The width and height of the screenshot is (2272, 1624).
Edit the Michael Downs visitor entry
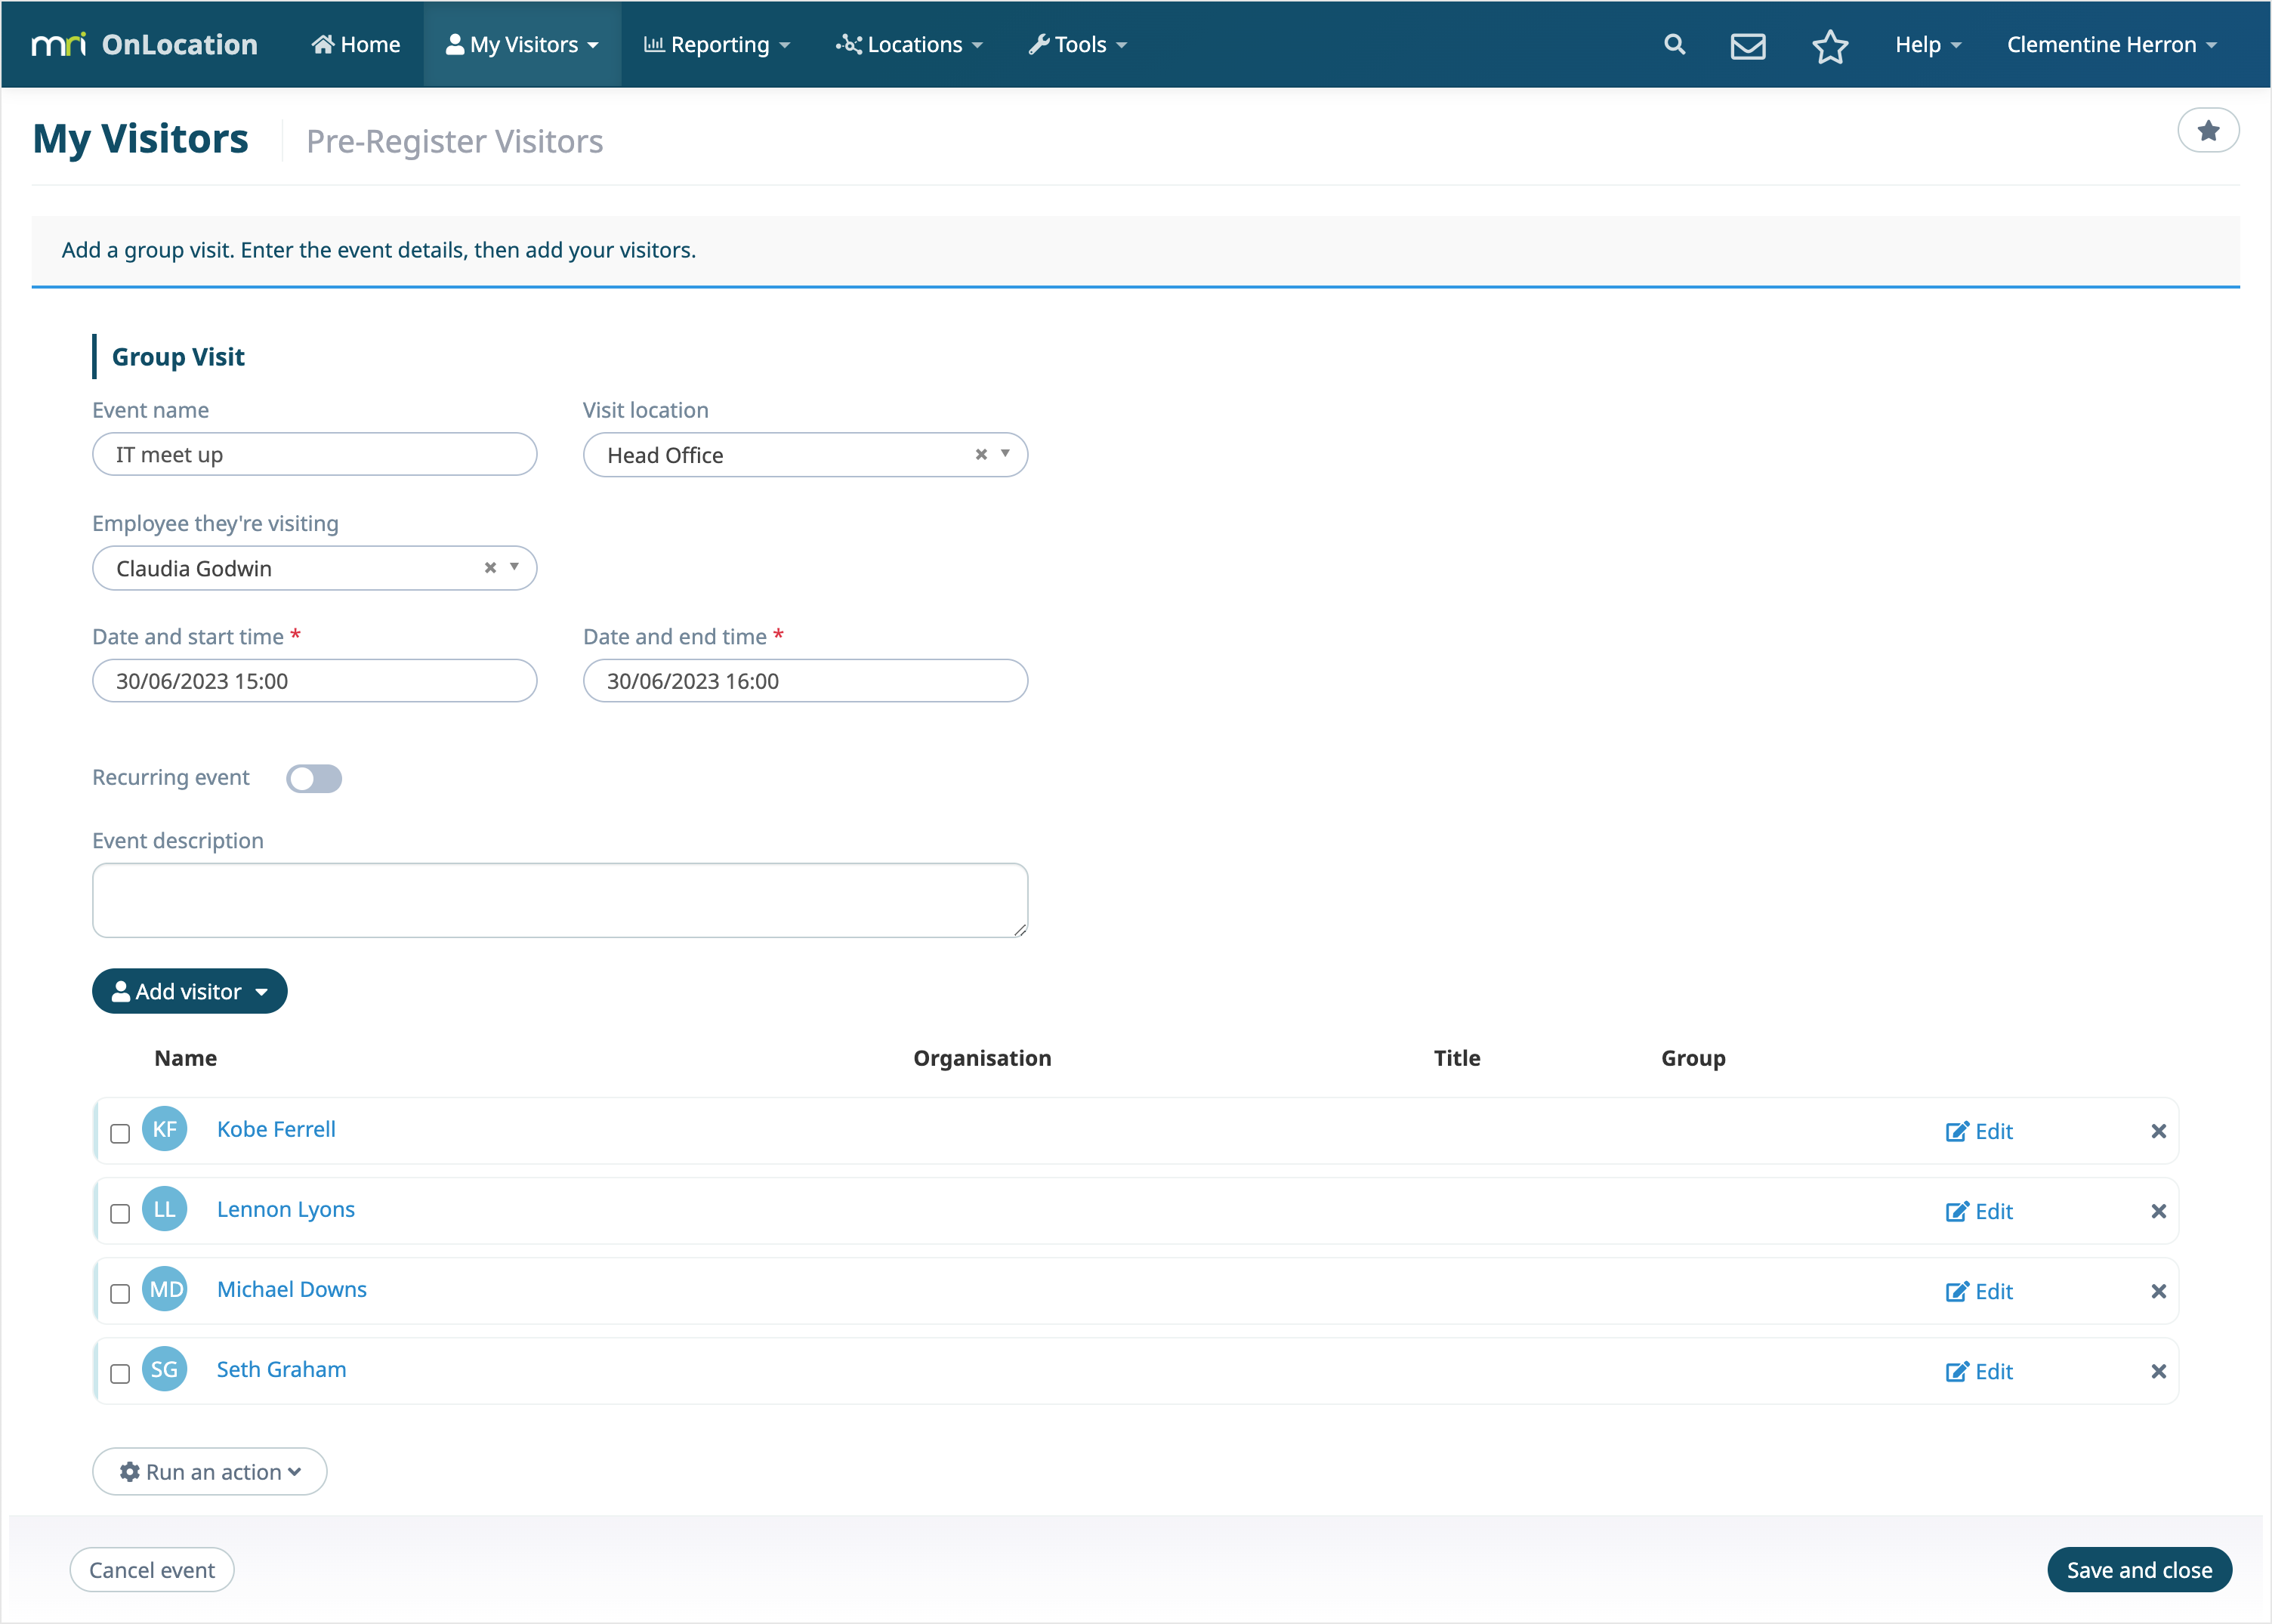click(x=1979, y=1291)
